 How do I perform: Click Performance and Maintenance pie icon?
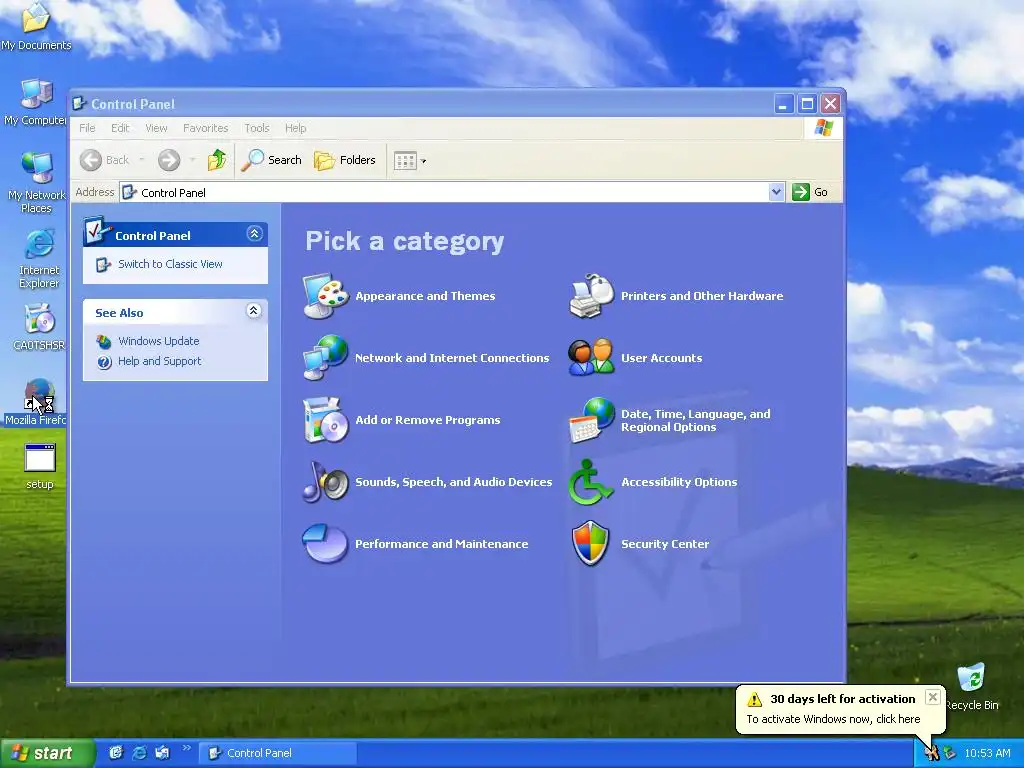click(325, 543)
